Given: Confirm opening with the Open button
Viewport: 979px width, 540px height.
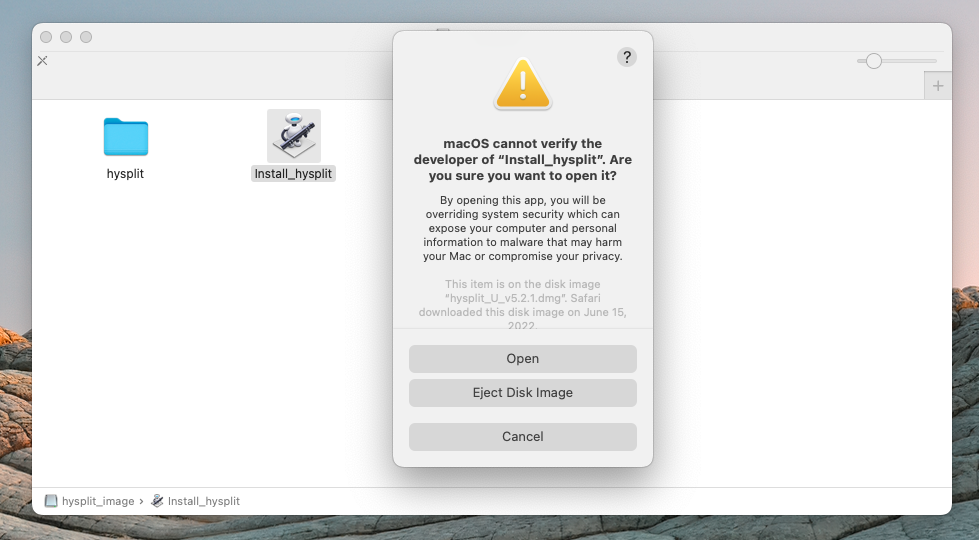Looking at the screenshot, I should (523, 359).
